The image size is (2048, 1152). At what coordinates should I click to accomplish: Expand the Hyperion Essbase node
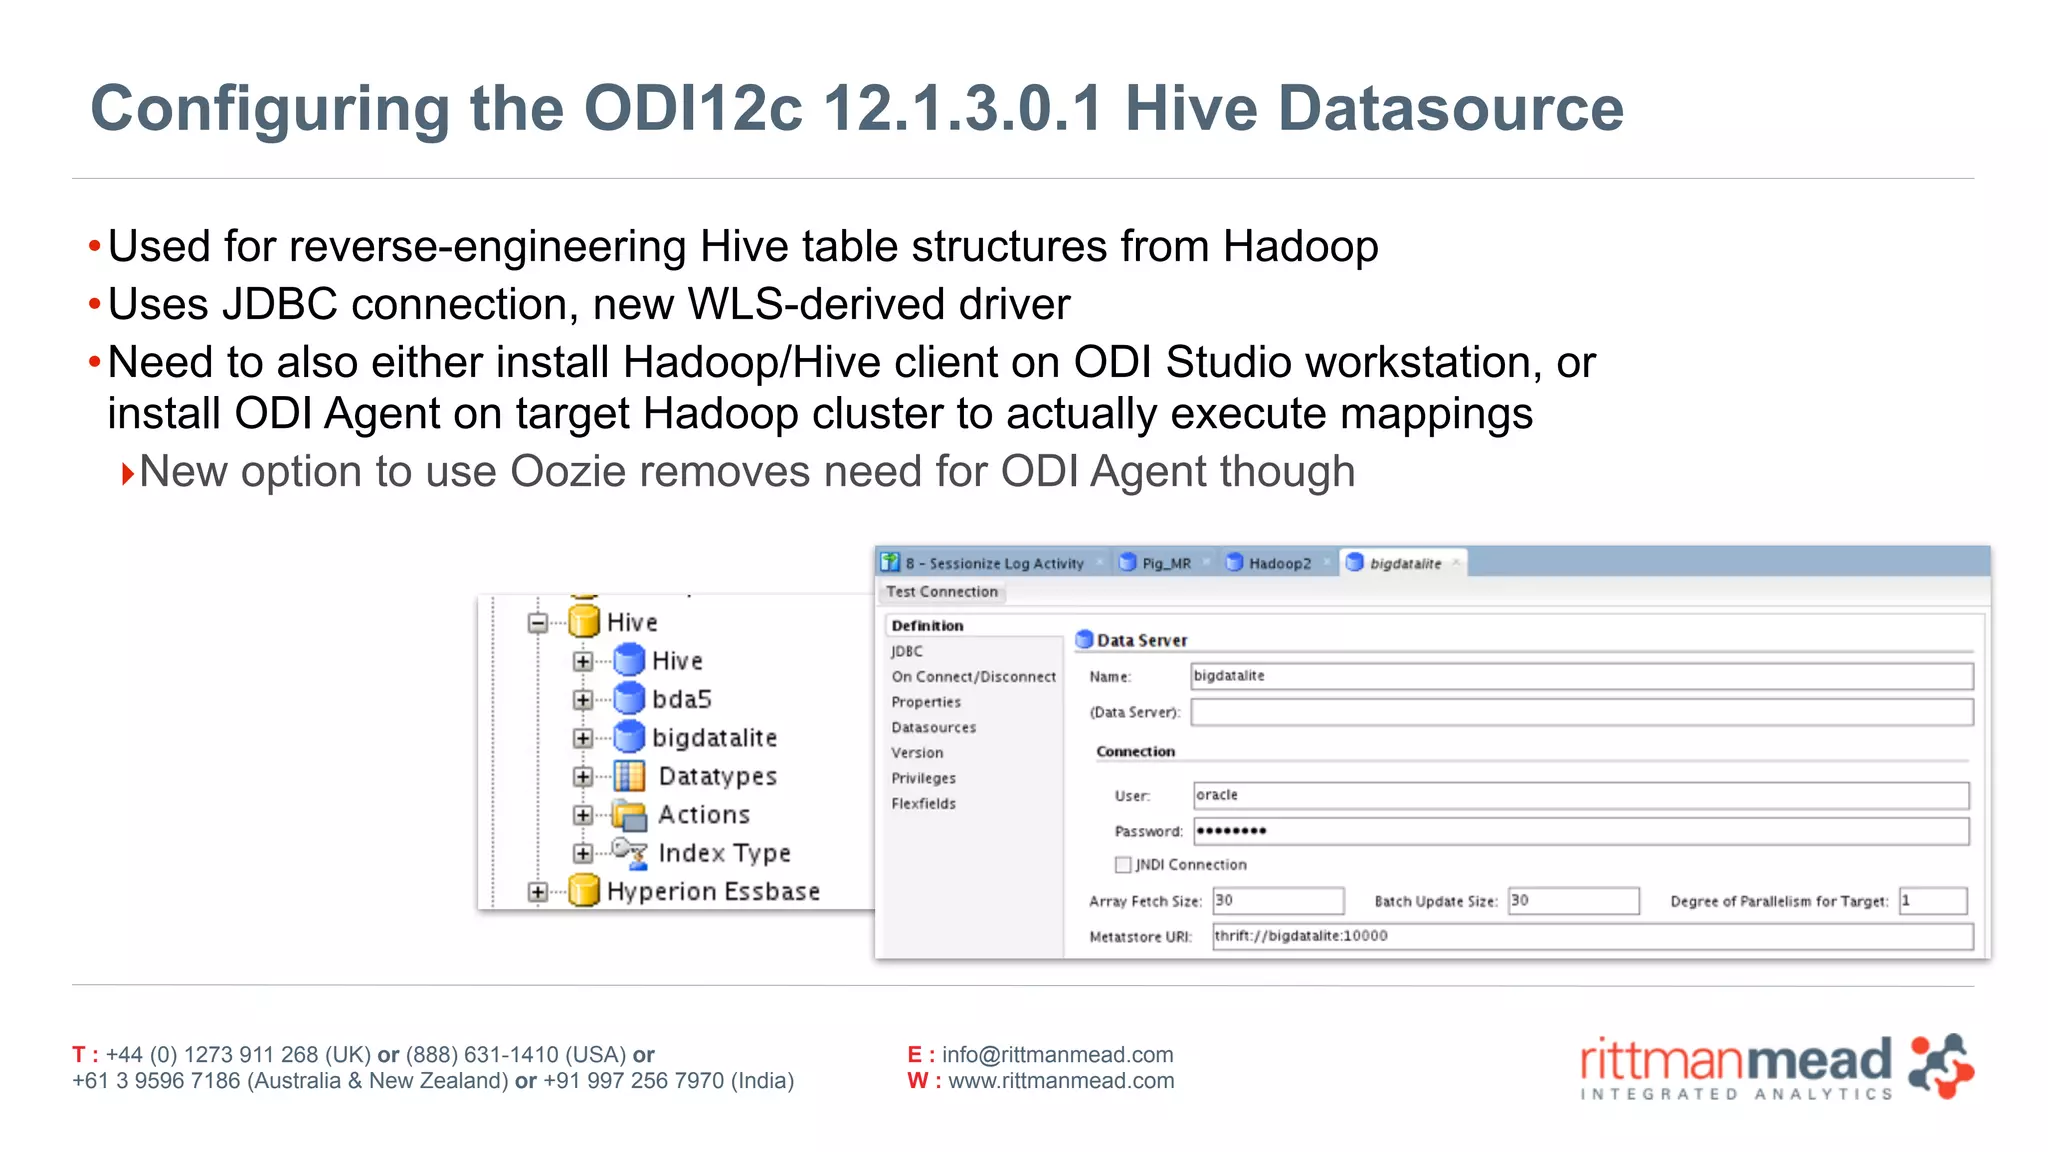538,891
